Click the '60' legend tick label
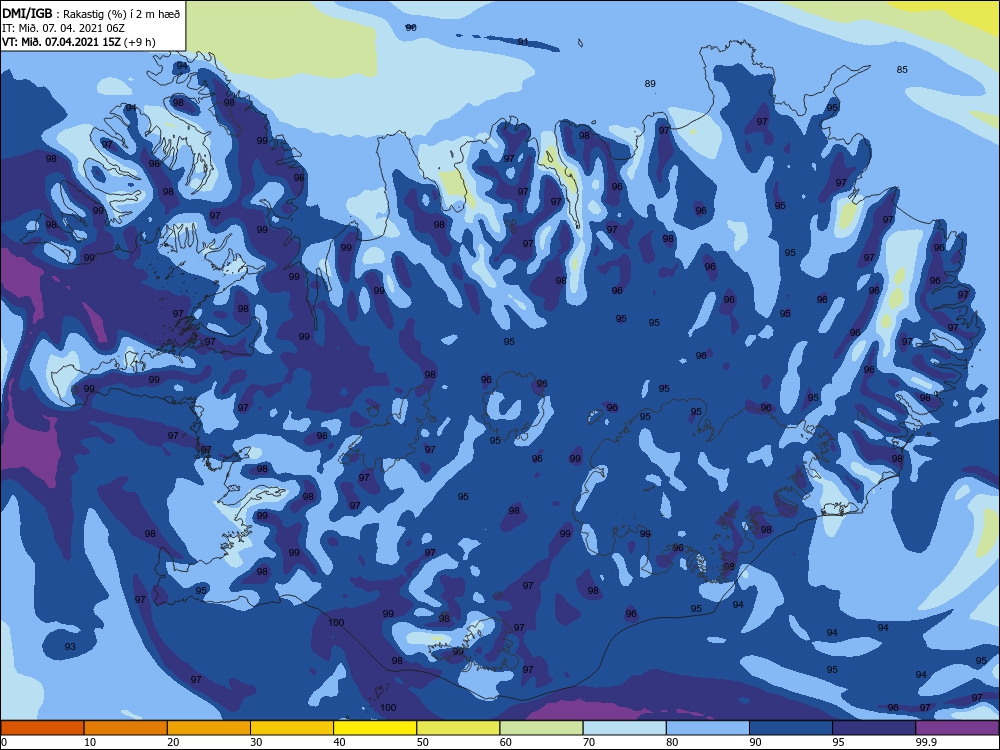The image size is (1000, 750). [x=506, y=742]
